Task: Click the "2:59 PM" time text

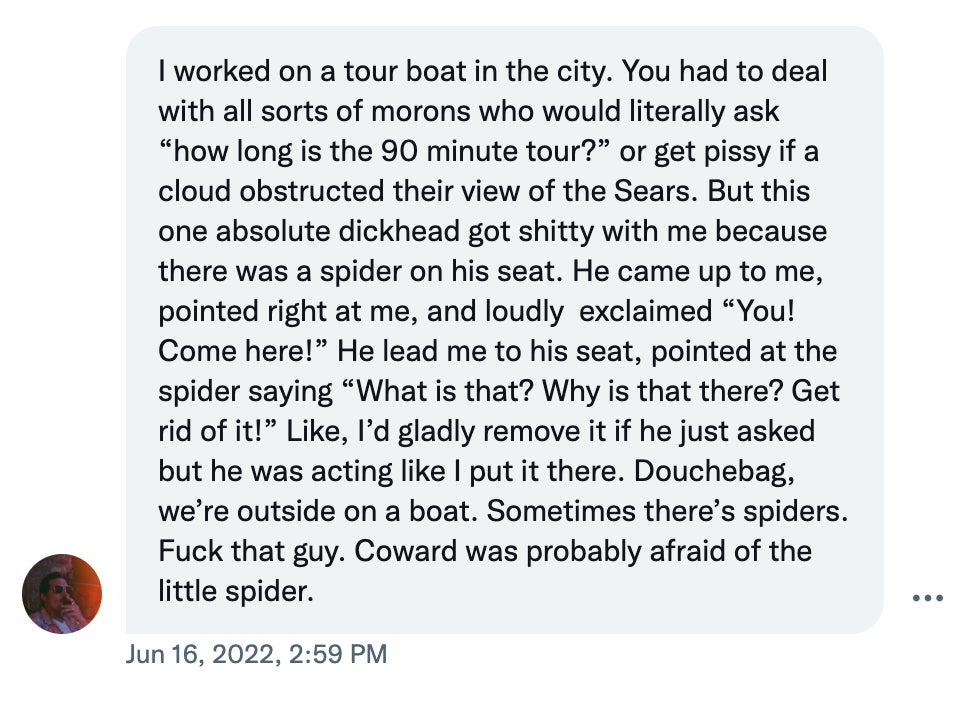Action: (x=337, y=655)
